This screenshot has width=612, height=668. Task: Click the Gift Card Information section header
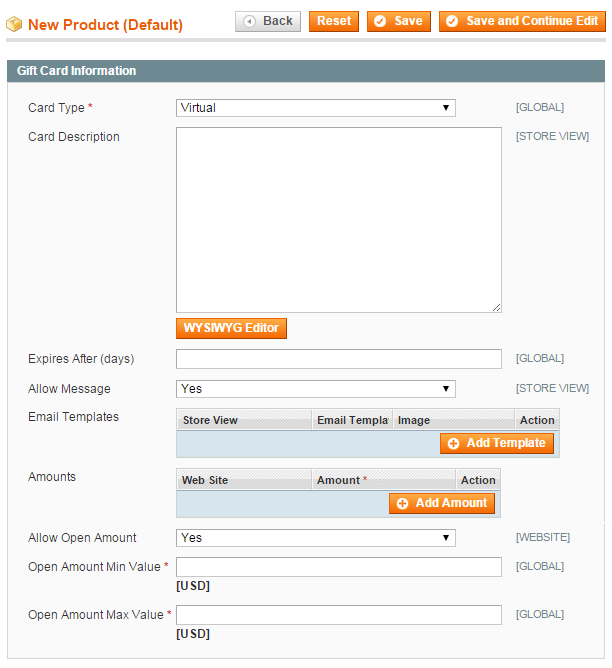pyautogui.click(x=306, y=71)
